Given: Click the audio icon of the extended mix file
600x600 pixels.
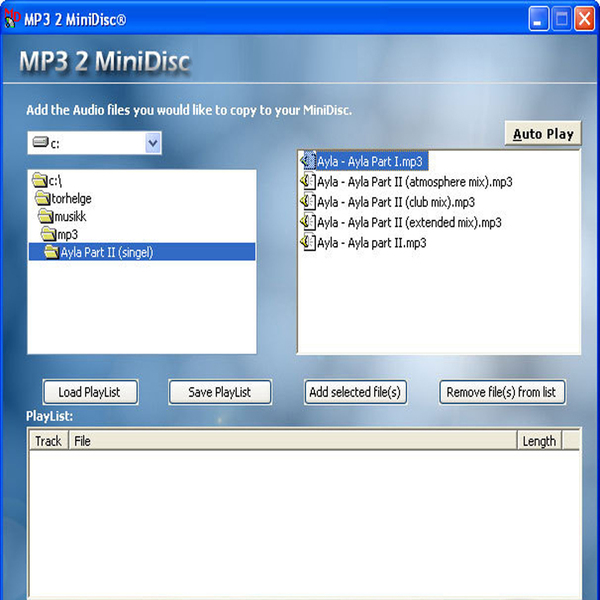Looking at the screenshot, I should pos(308,222).
